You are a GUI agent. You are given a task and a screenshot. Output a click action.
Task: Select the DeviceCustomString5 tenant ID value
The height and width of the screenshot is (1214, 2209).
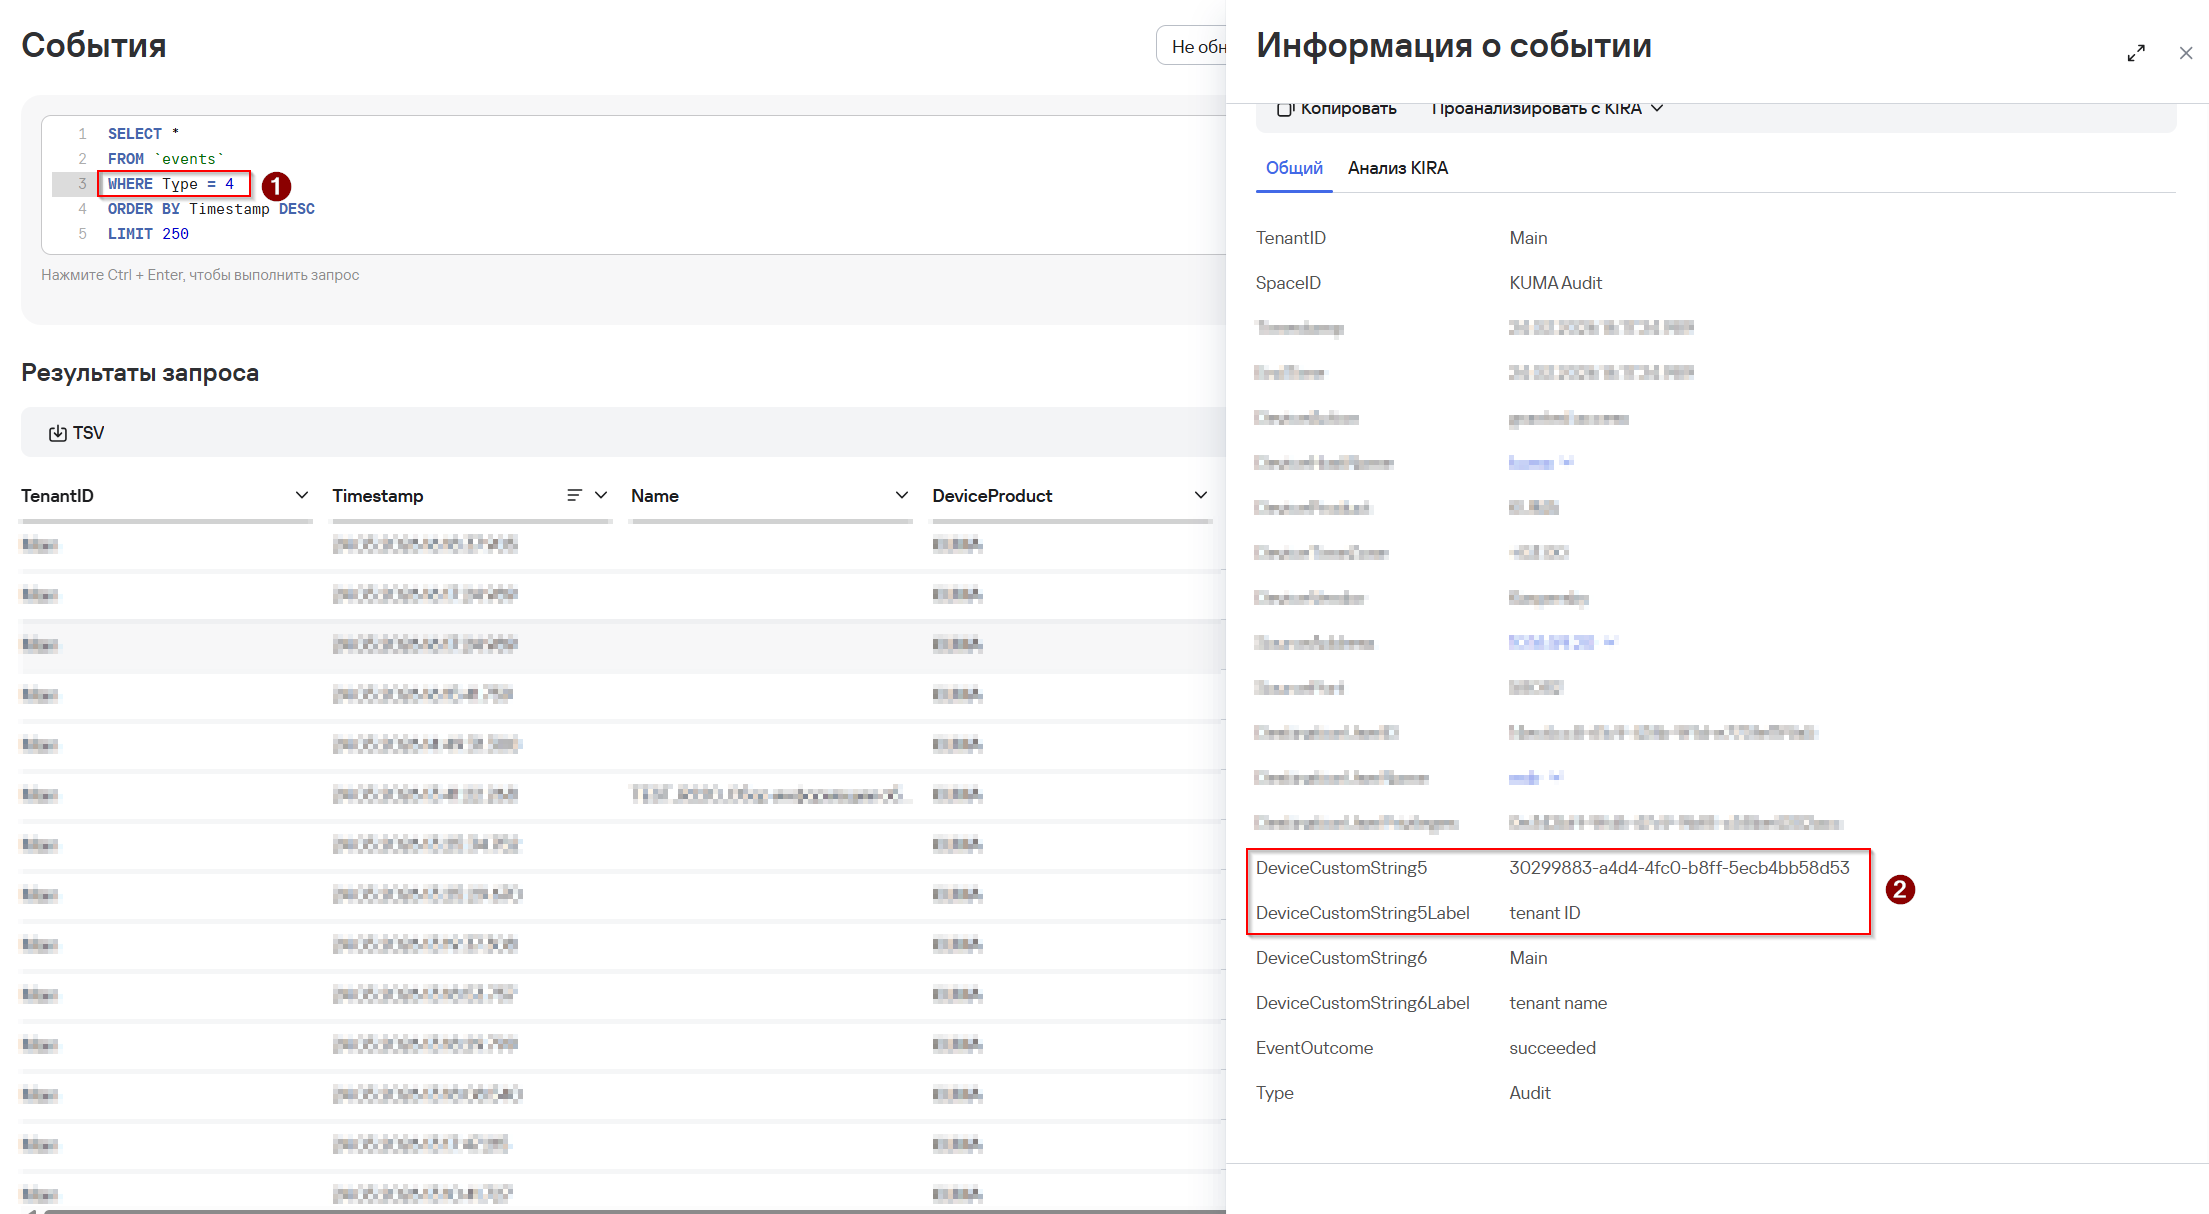point(1679,868)
